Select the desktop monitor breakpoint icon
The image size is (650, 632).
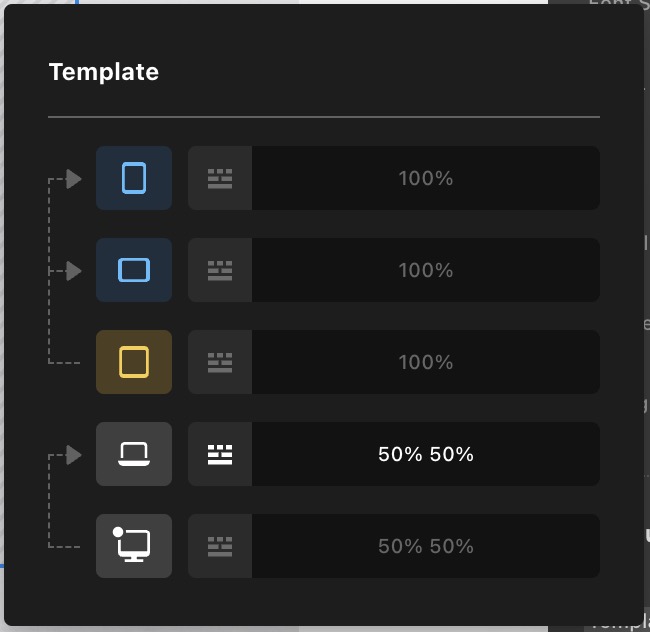pos(134,546)
